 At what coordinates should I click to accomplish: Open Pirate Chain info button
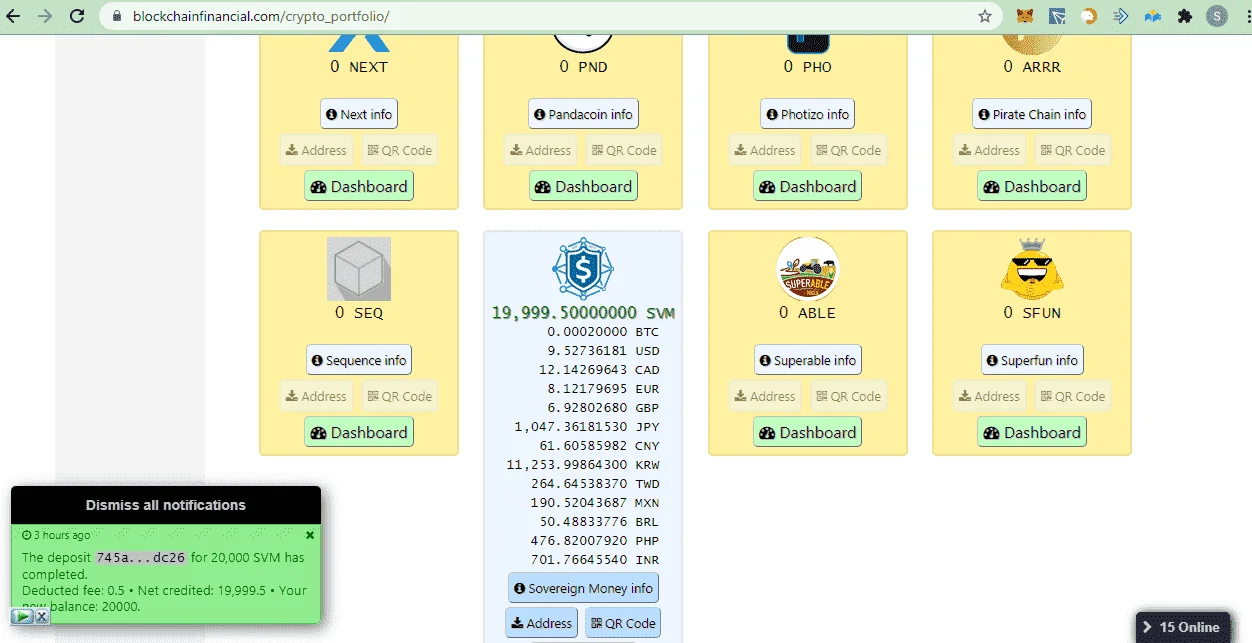click(x=1032, y=114)
